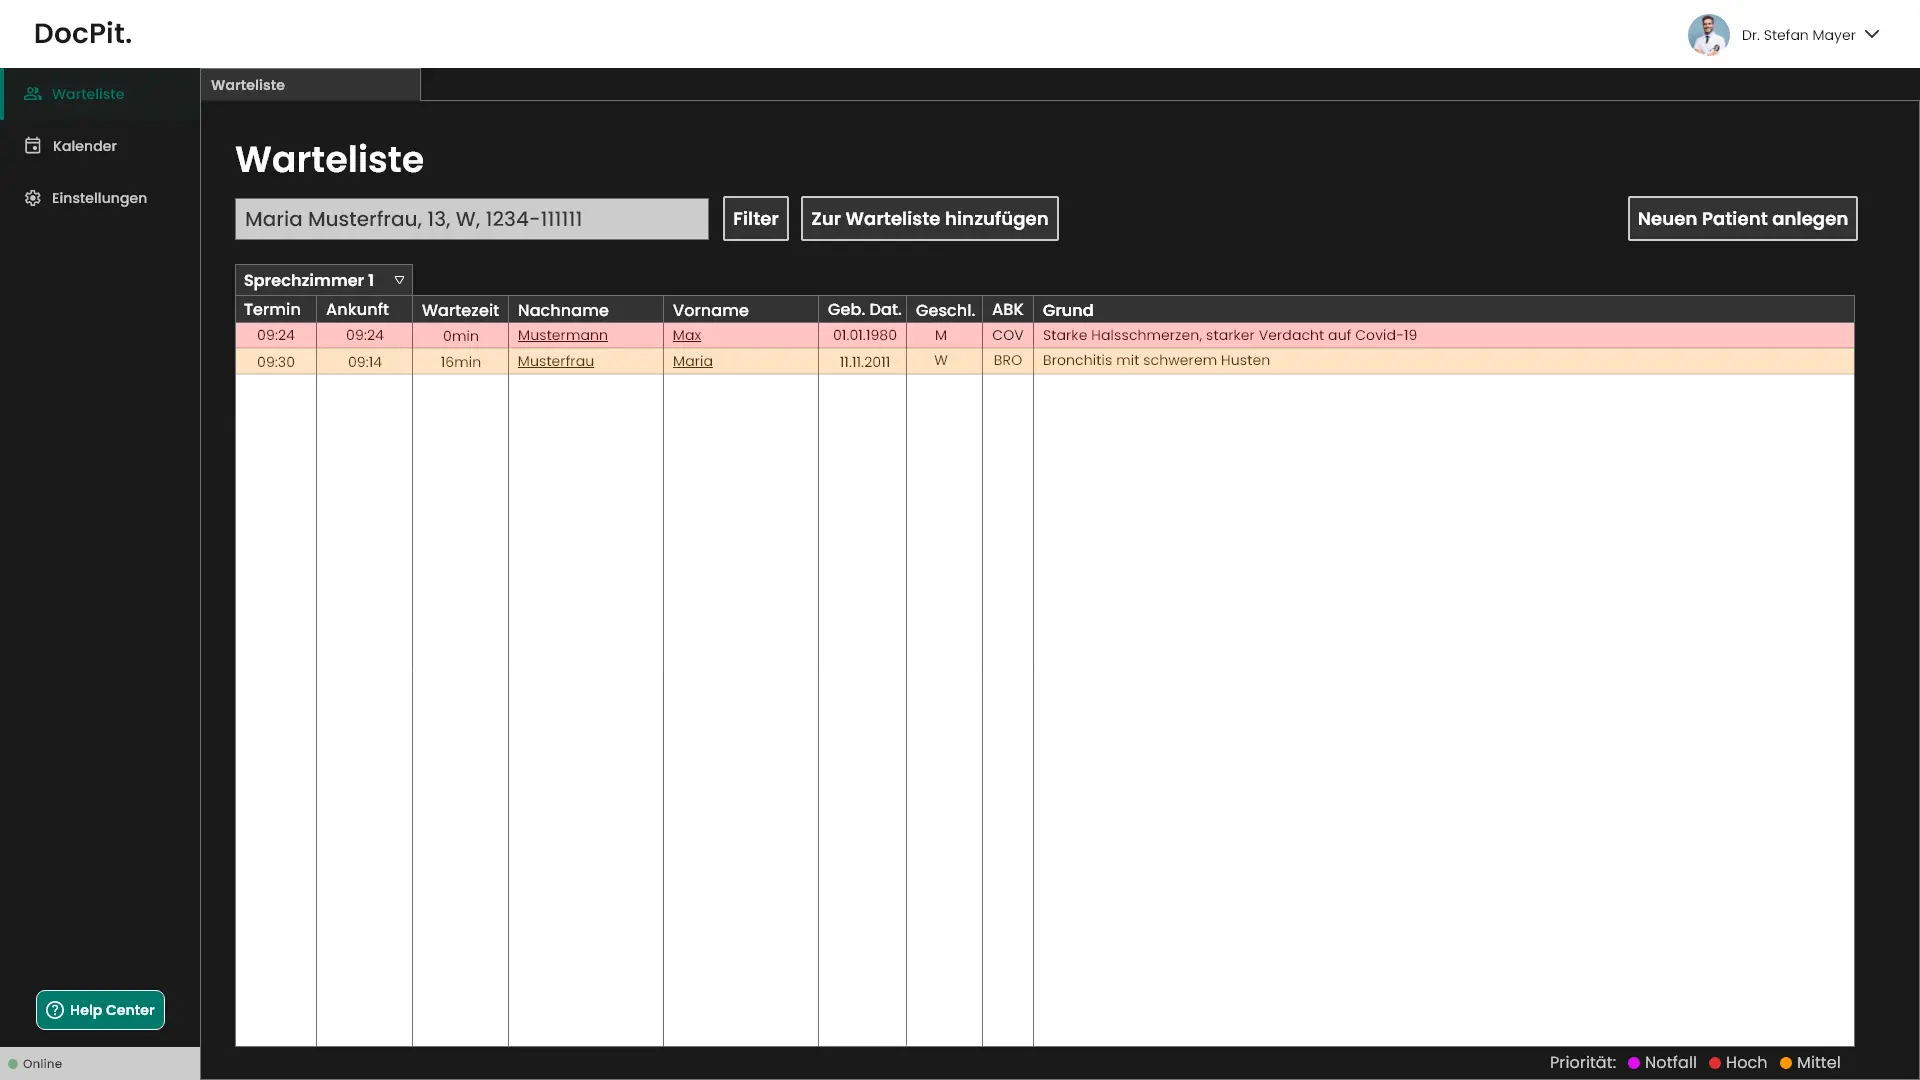
Task: Click the Online status text
Action: (42, 1064)
